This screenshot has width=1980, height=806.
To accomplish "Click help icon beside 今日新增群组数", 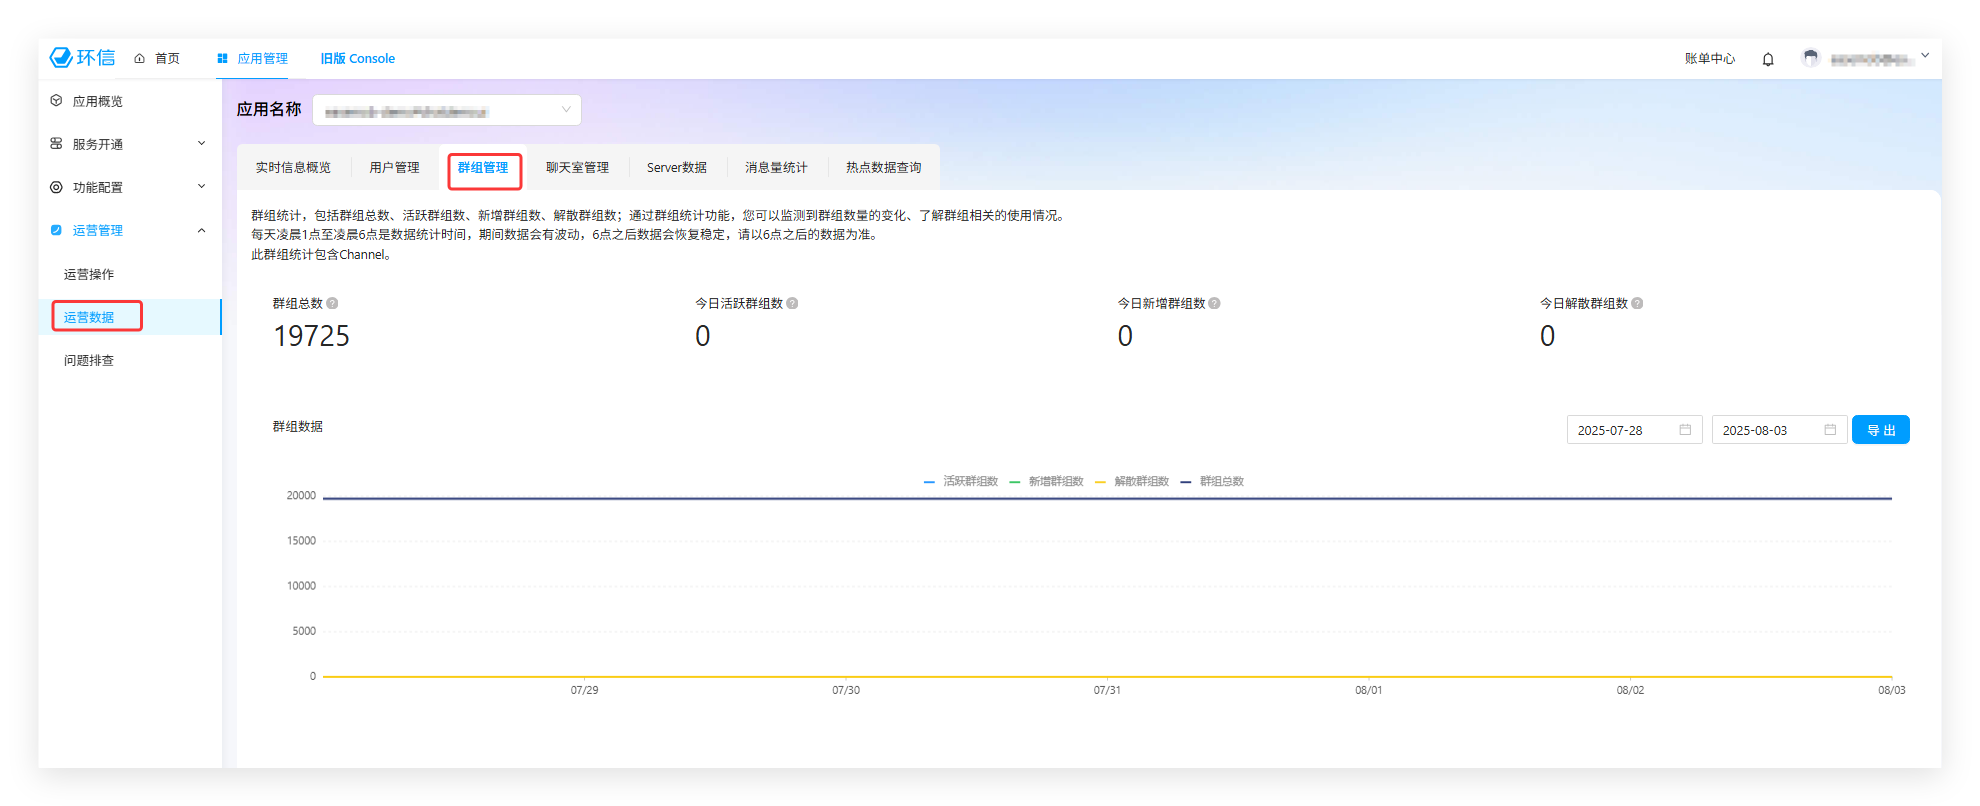I will click(1214, 304).
